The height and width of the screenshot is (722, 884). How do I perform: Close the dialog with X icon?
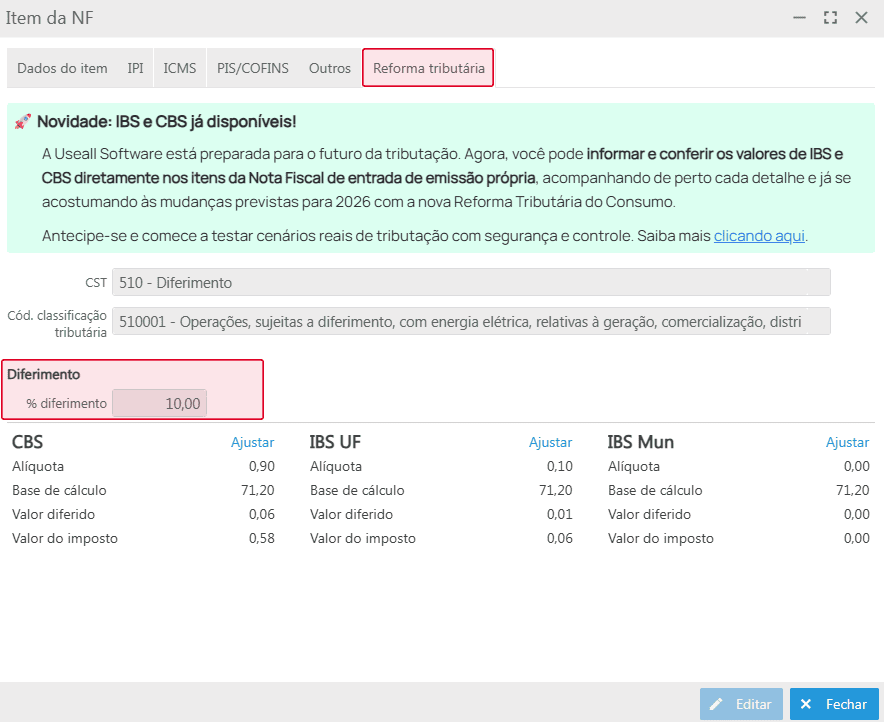pyautogui.click(x=860, y=18)
